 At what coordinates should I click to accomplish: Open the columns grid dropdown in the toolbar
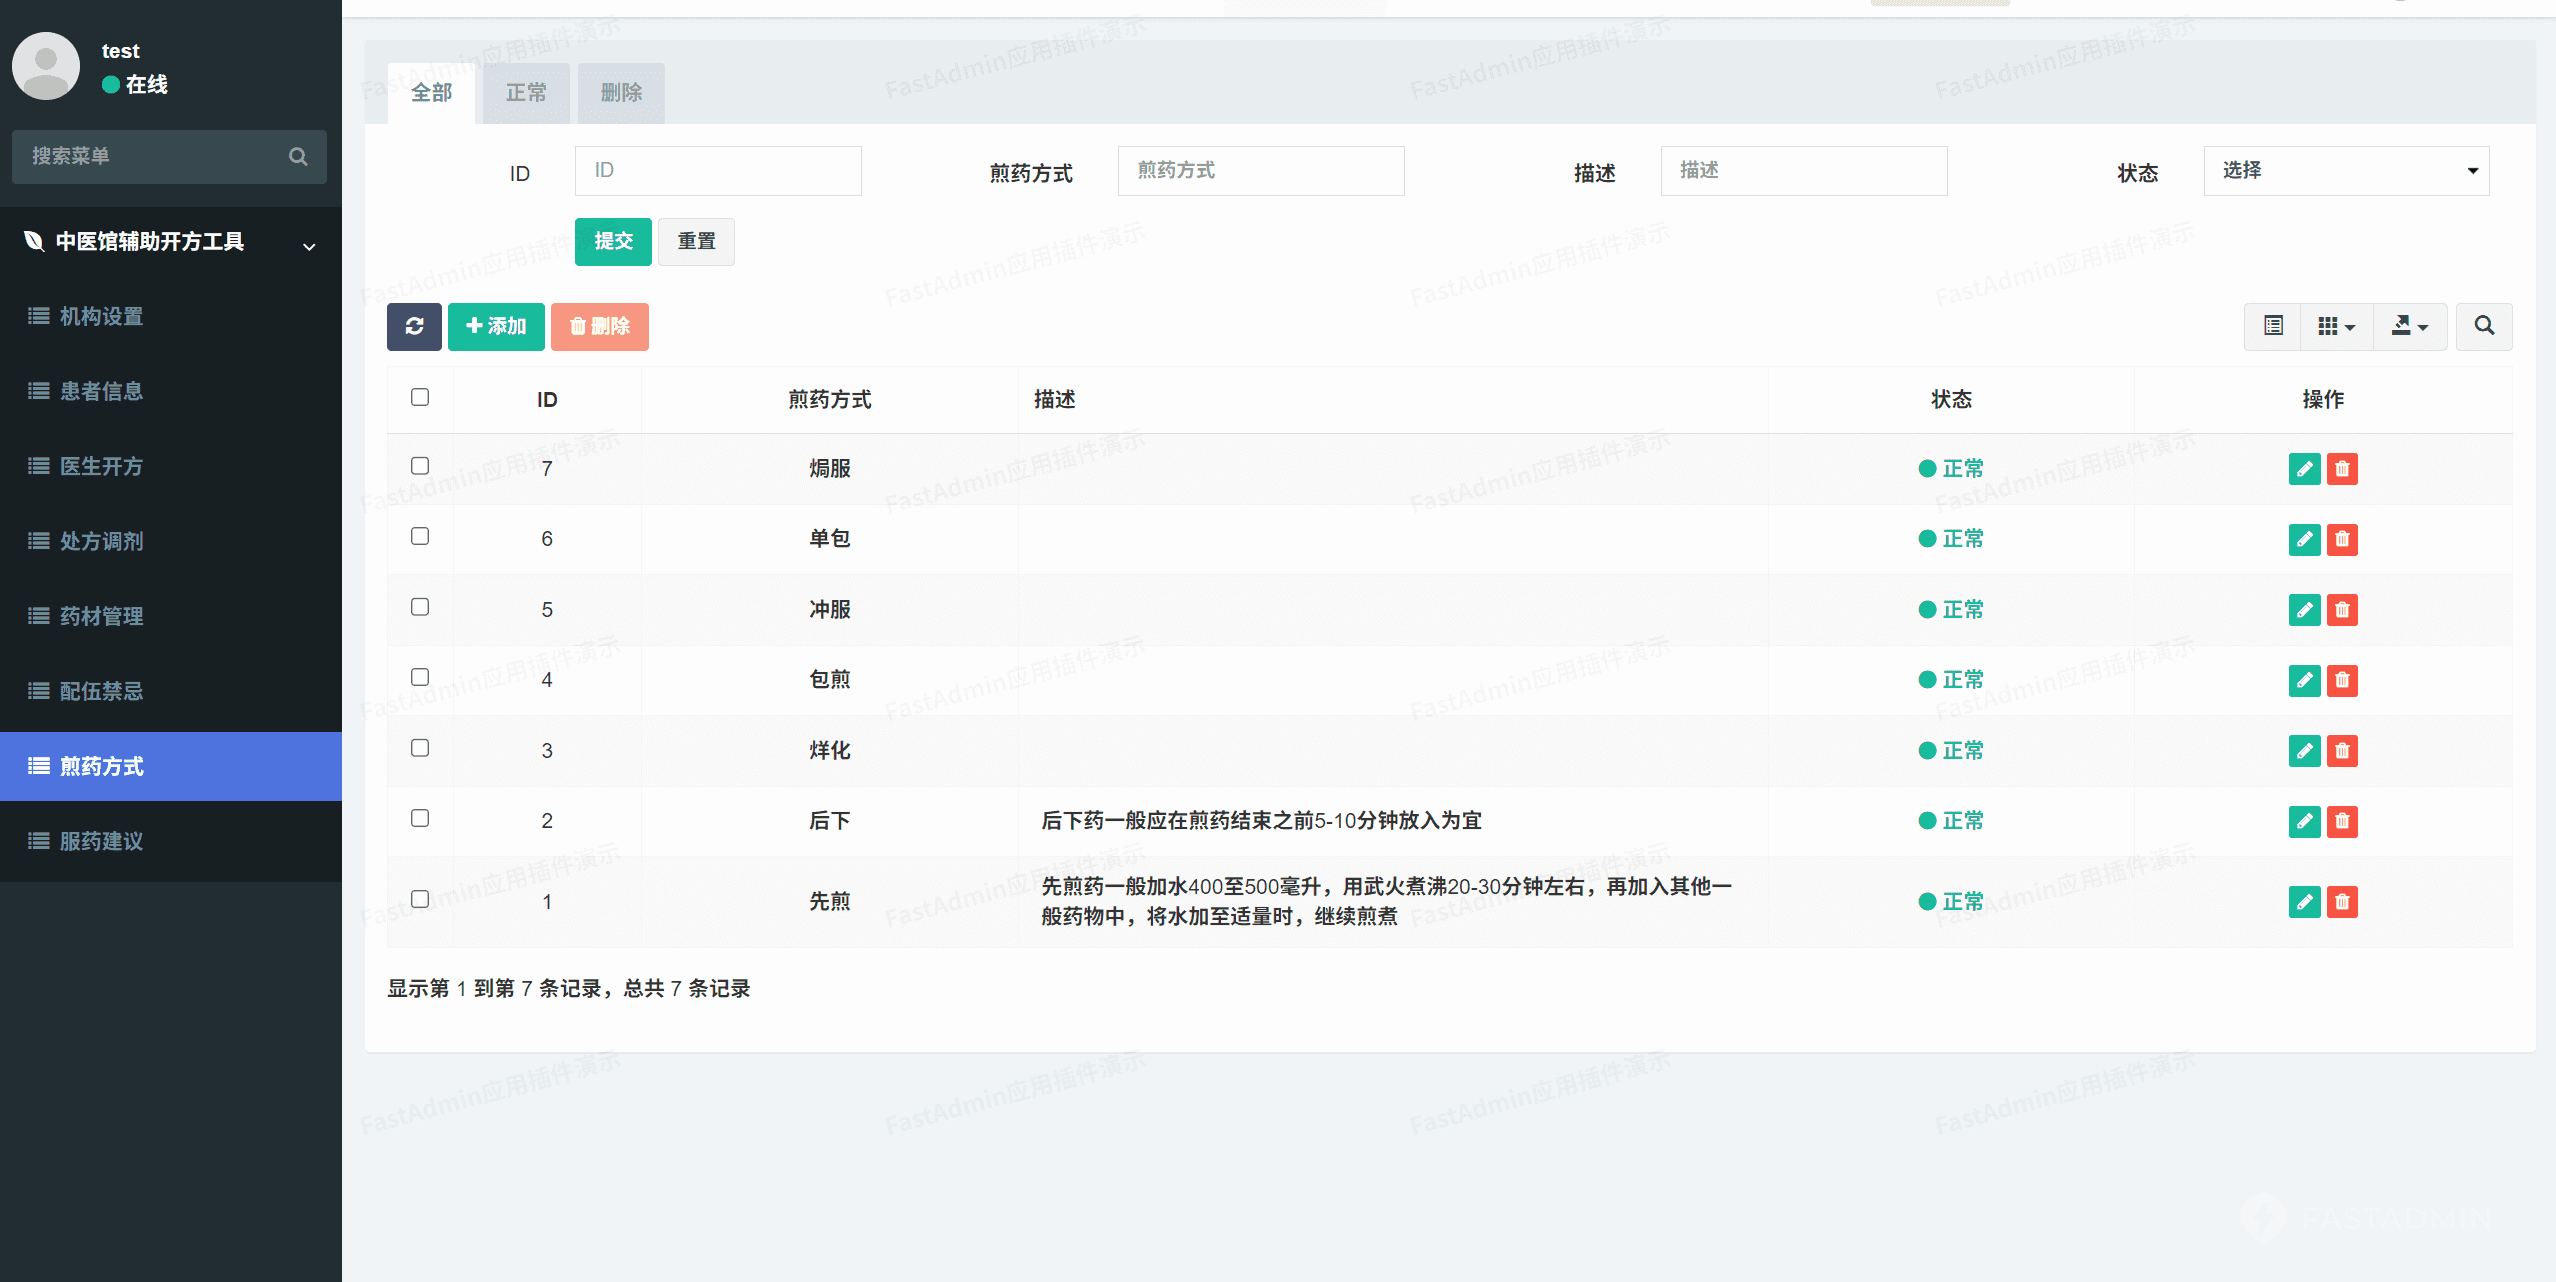click(2336, 326)
